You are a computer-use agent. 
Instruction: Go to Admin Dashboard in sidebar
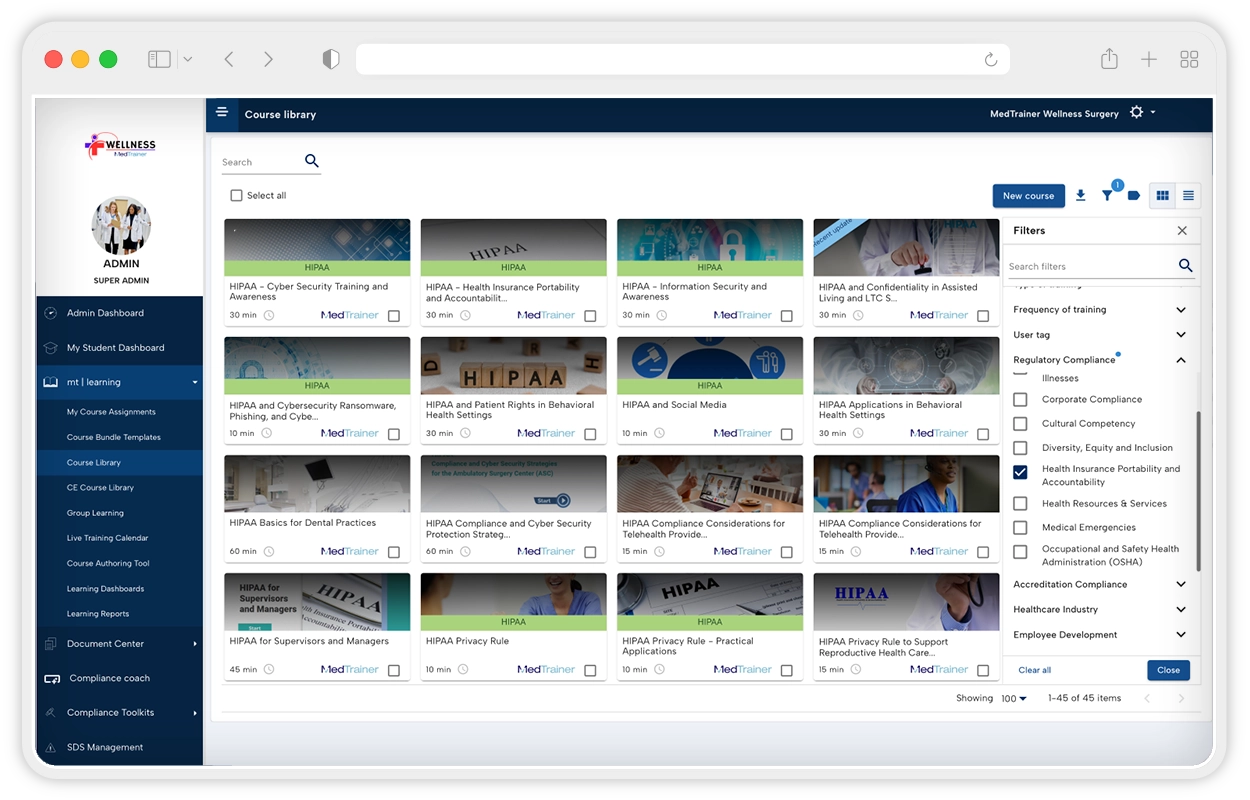coord(105,313)
